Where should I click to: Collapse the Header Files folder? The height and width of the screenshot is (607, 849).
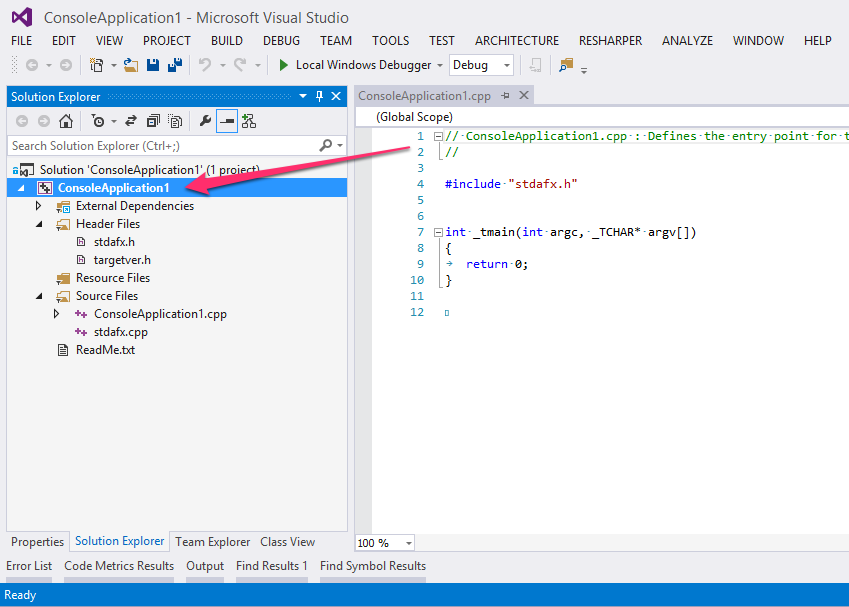[x=39, y=224]
